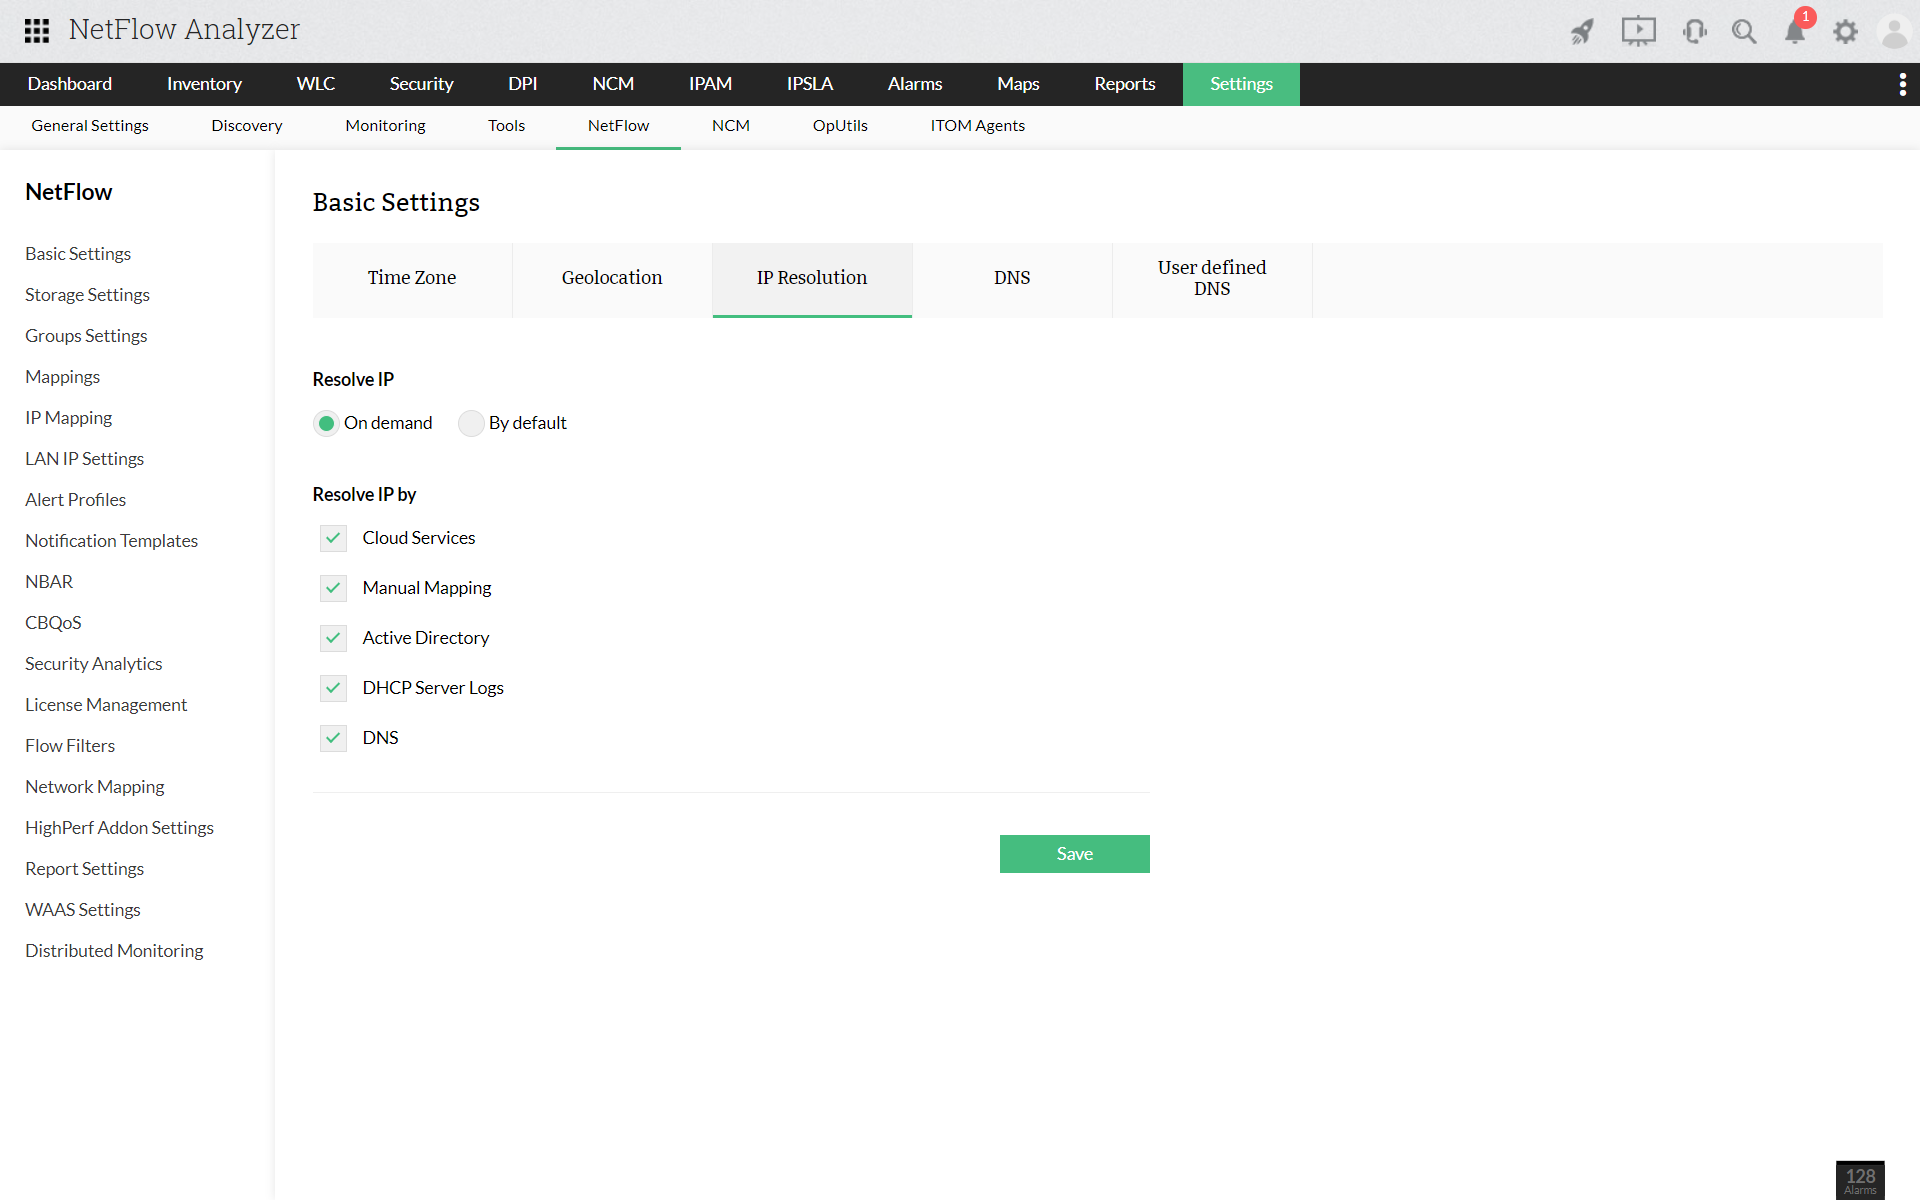Uncheck the Cloud Services checkbox

click(x=333, y=538)
